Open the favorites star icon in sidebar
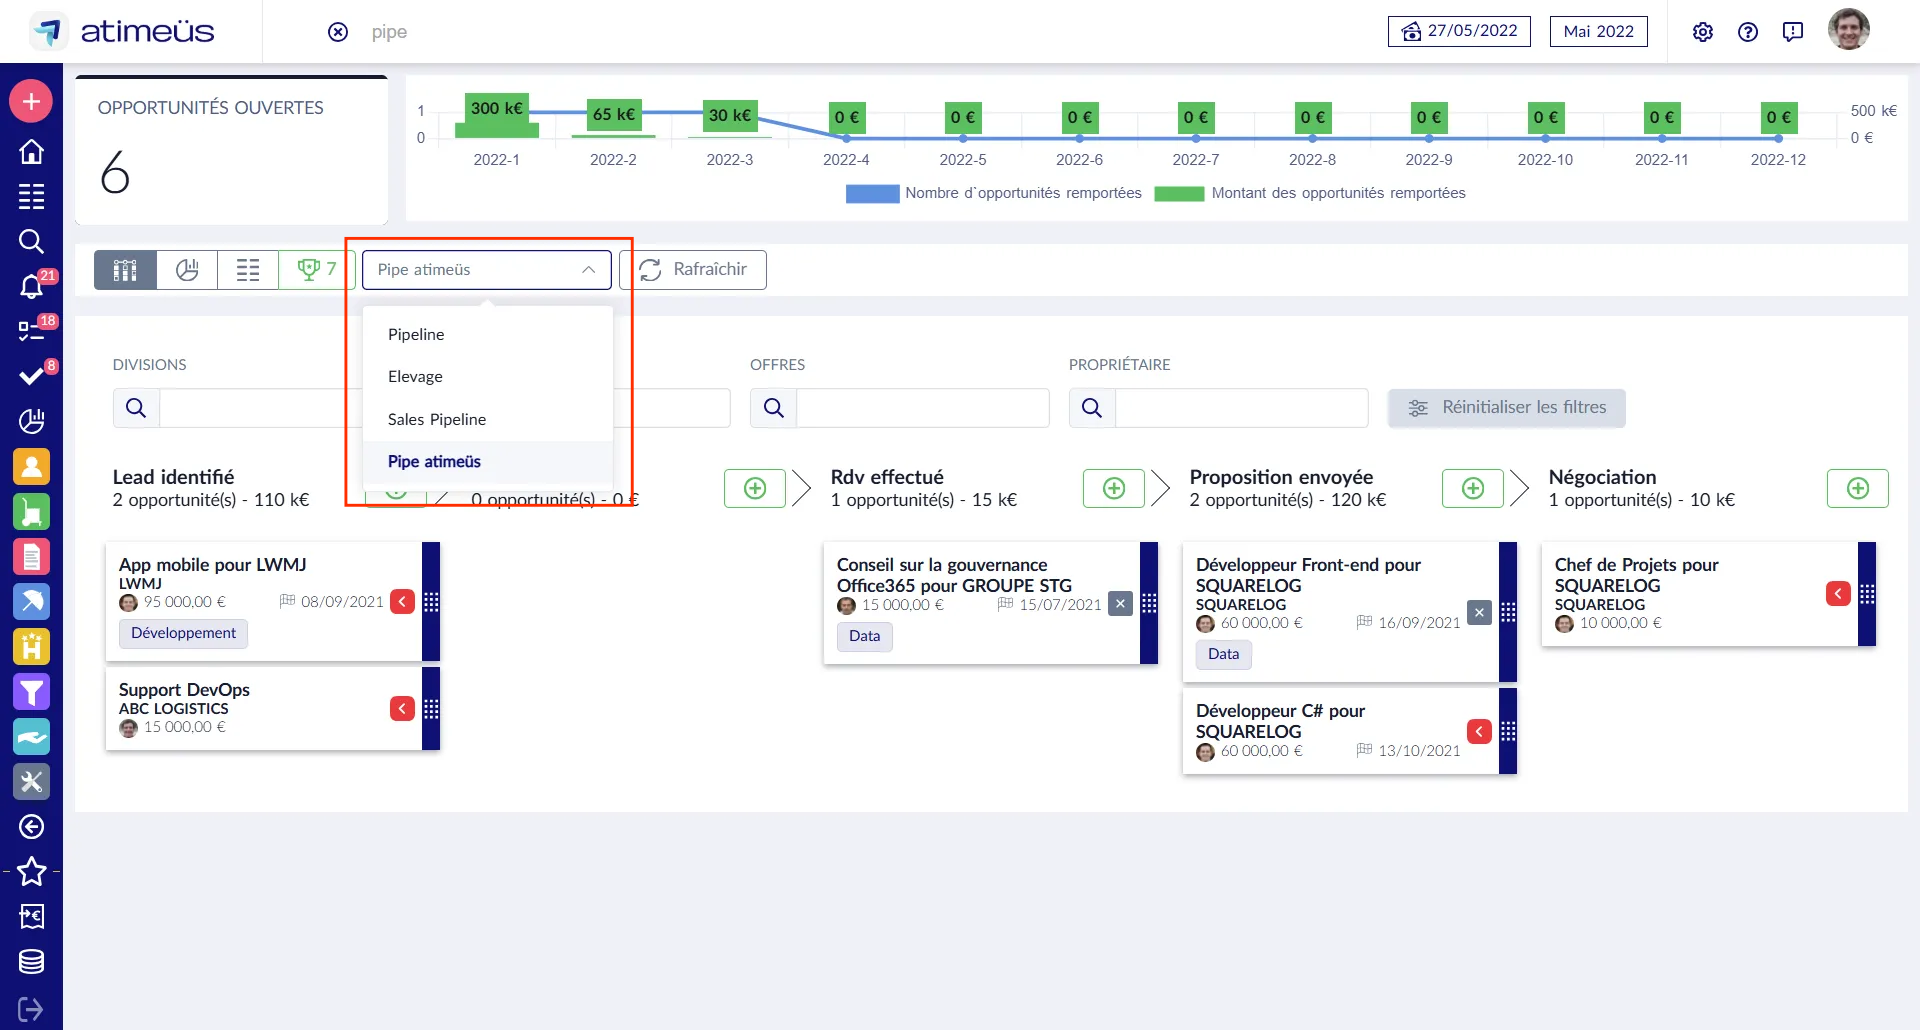This screenshot has height=1030, width=1920. 31,871
